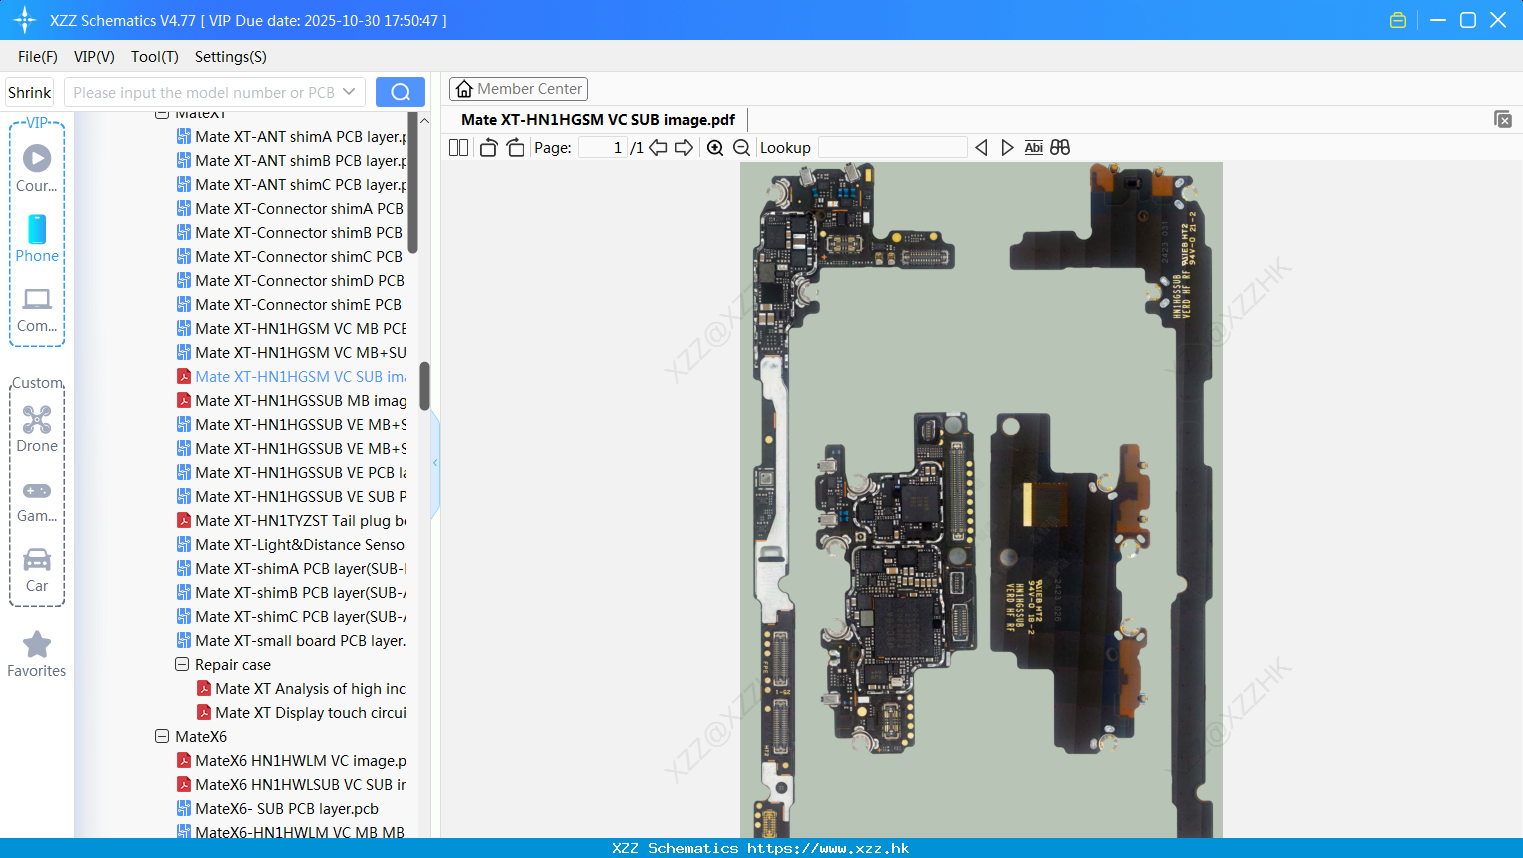Toggle the Abi match-case icon
1523x858 pixels.
tap(1034, 147)
